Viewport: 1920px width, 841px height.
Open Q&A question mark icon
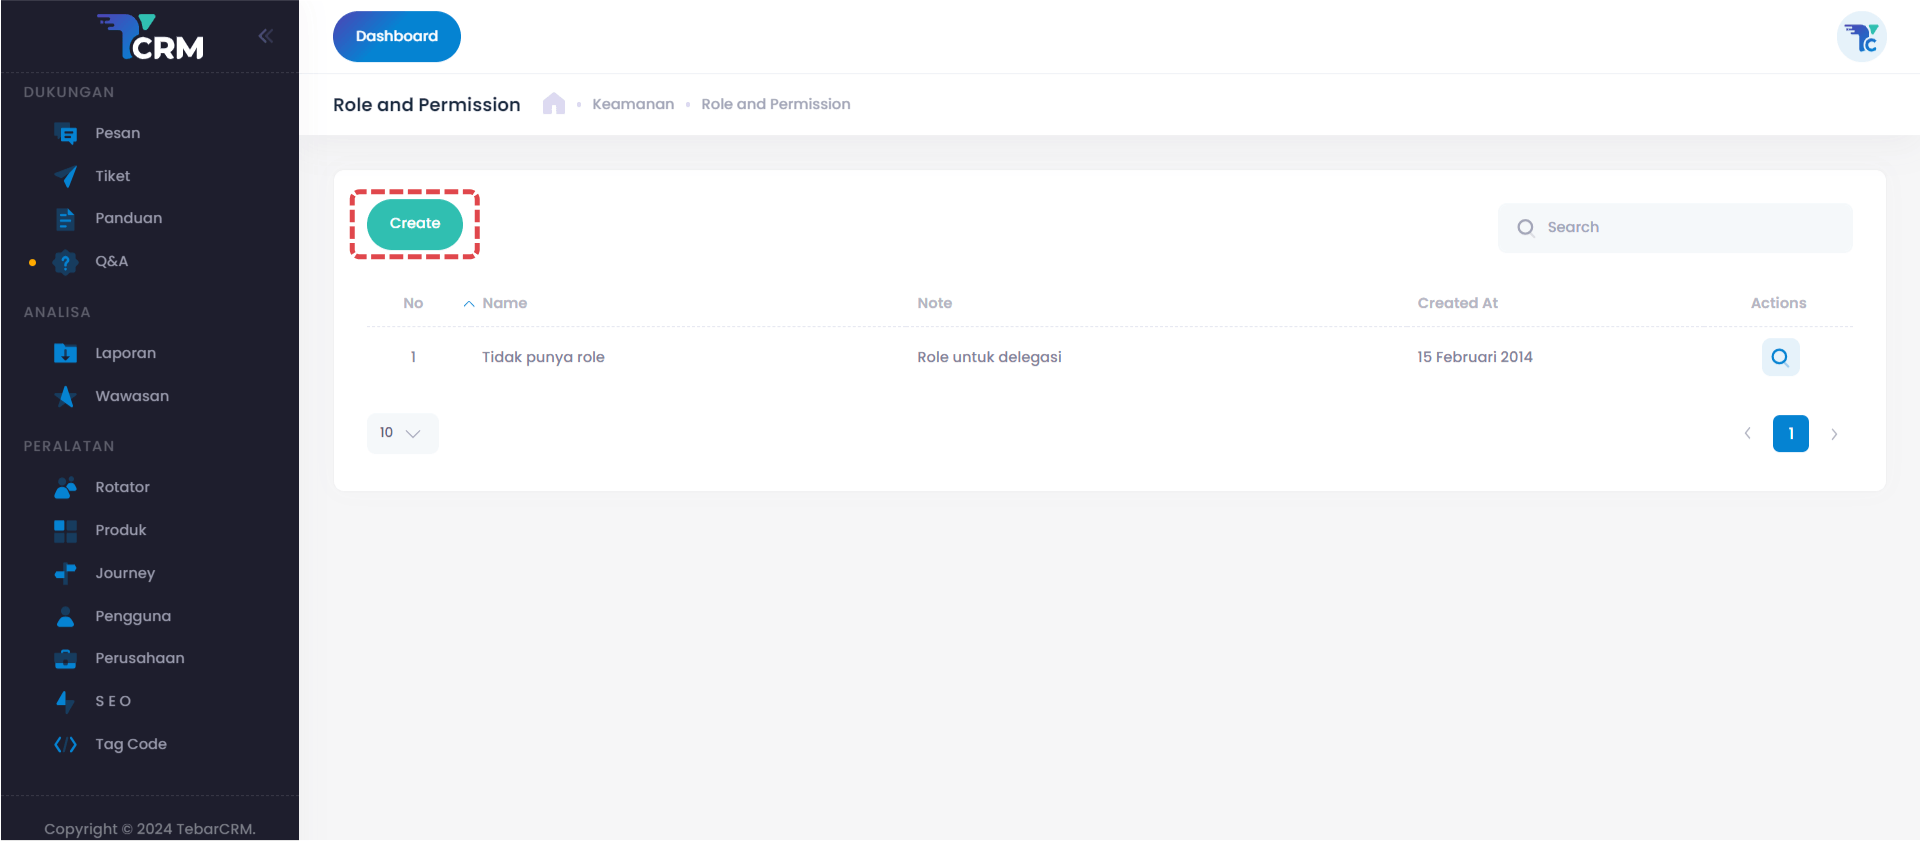click(x=66, y=262)
